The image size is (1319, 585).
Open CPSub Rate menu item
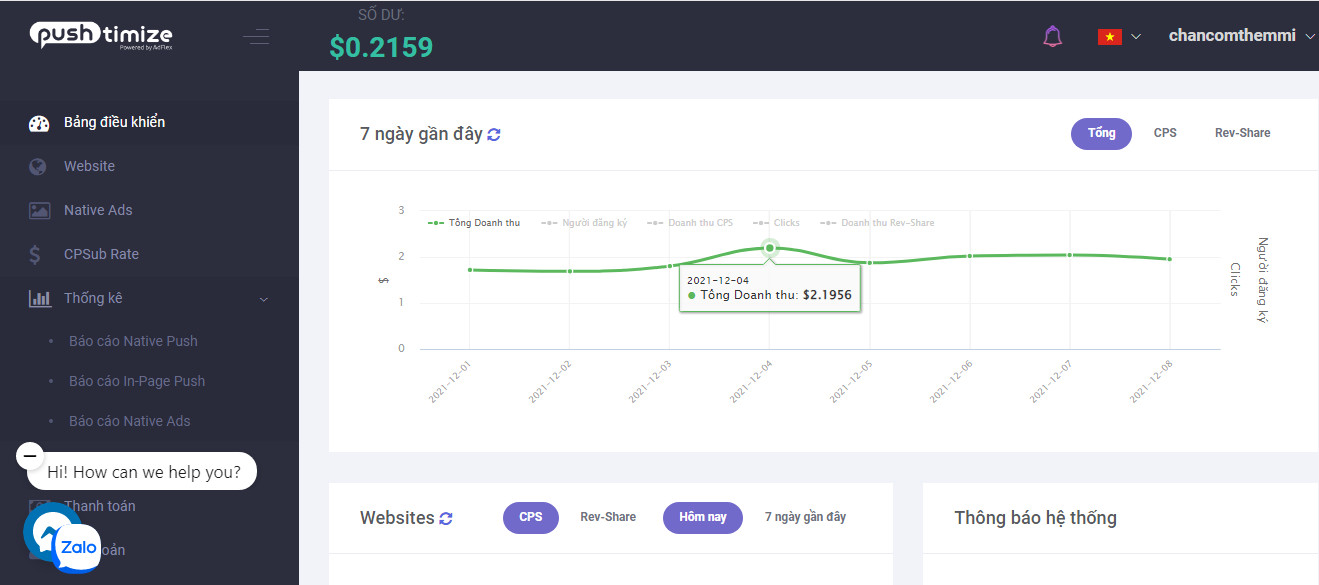pos(101,254)
